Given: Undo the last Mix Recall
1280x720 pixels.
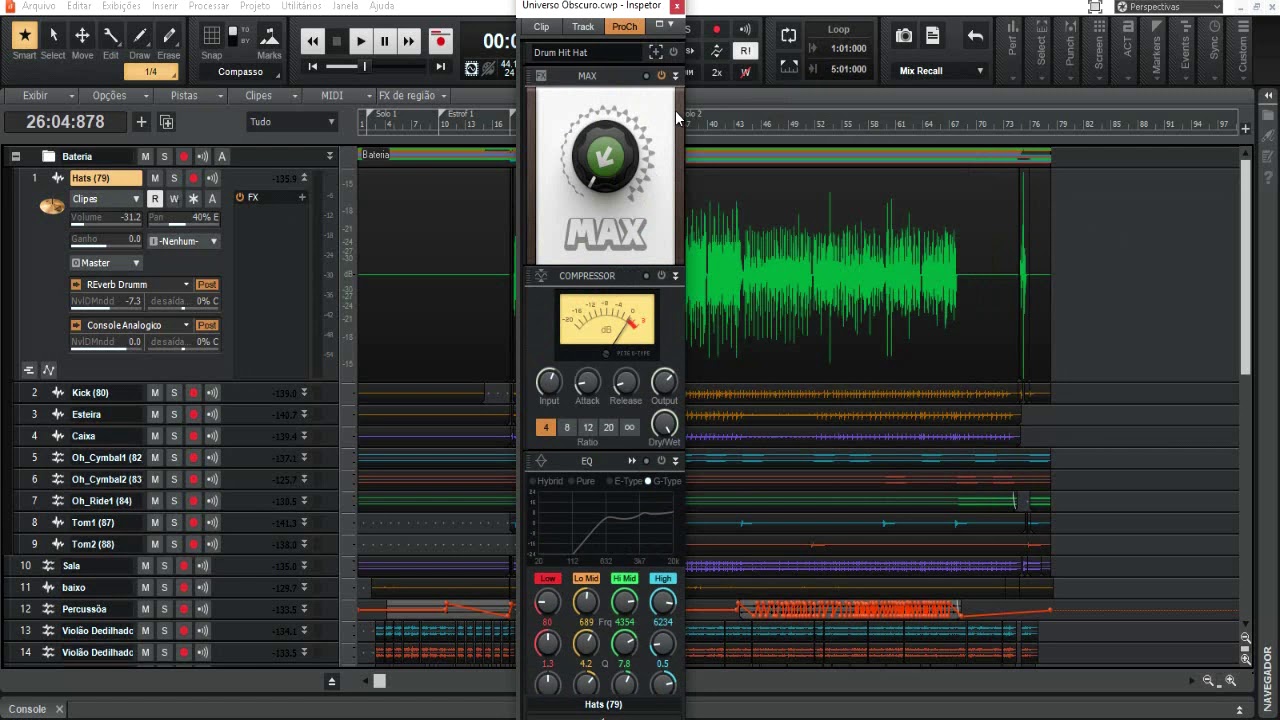Looking at the screenshot, I should coord(975,36).
